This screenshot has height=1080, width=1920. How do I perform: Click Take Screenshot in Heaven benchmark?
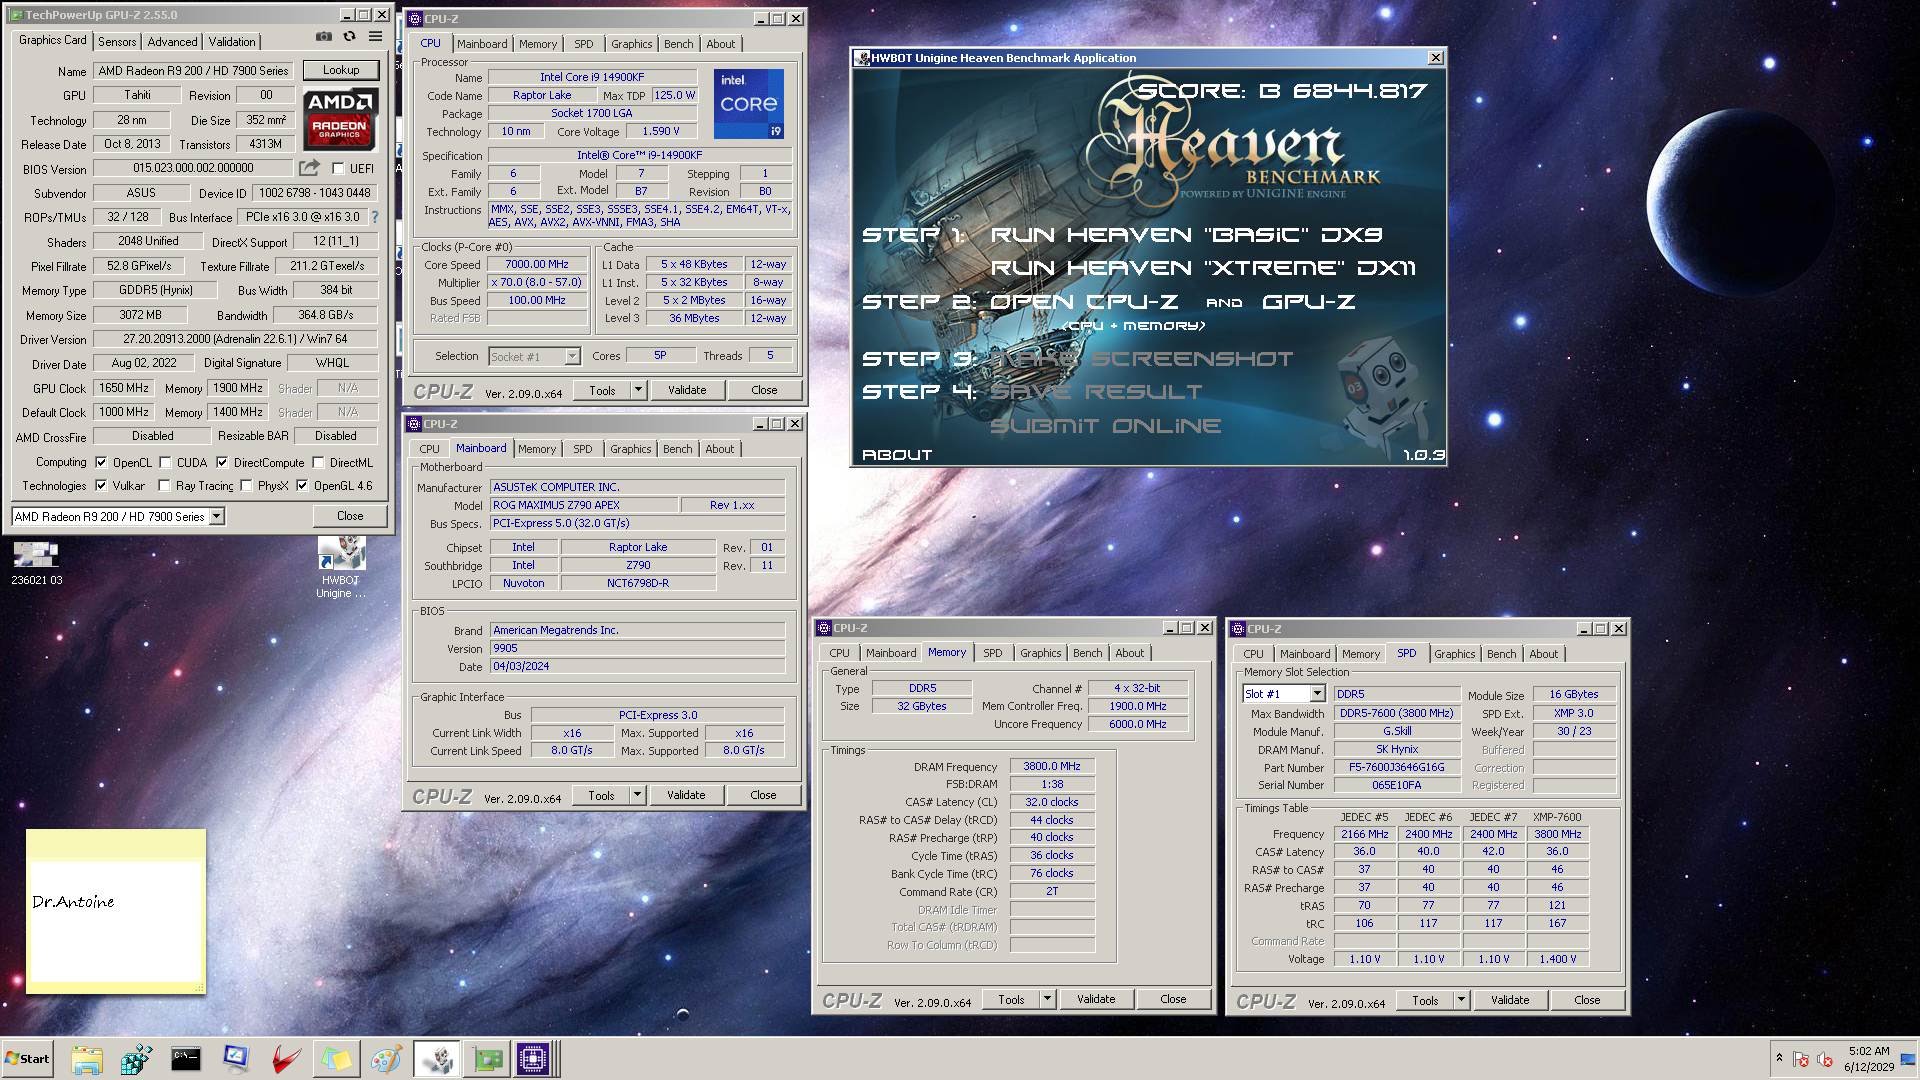1141,358
